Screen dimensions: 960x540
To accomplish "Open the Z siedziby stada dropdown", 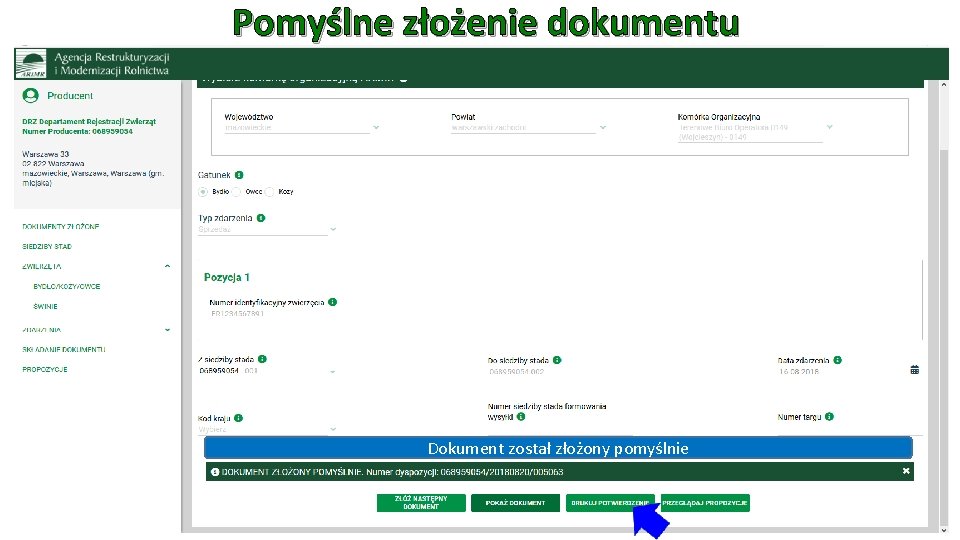I will (267, 371).
